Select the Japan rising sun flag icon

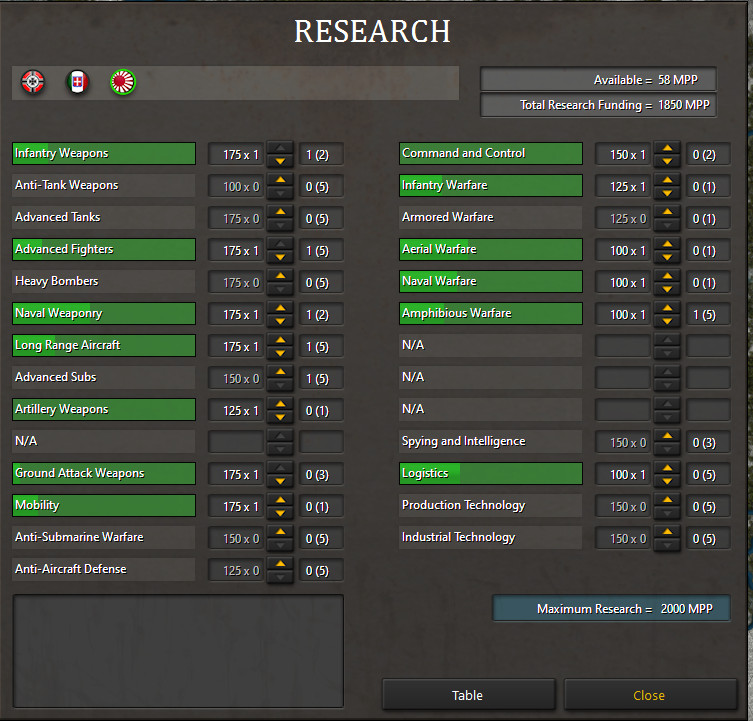tap(123, 82)
